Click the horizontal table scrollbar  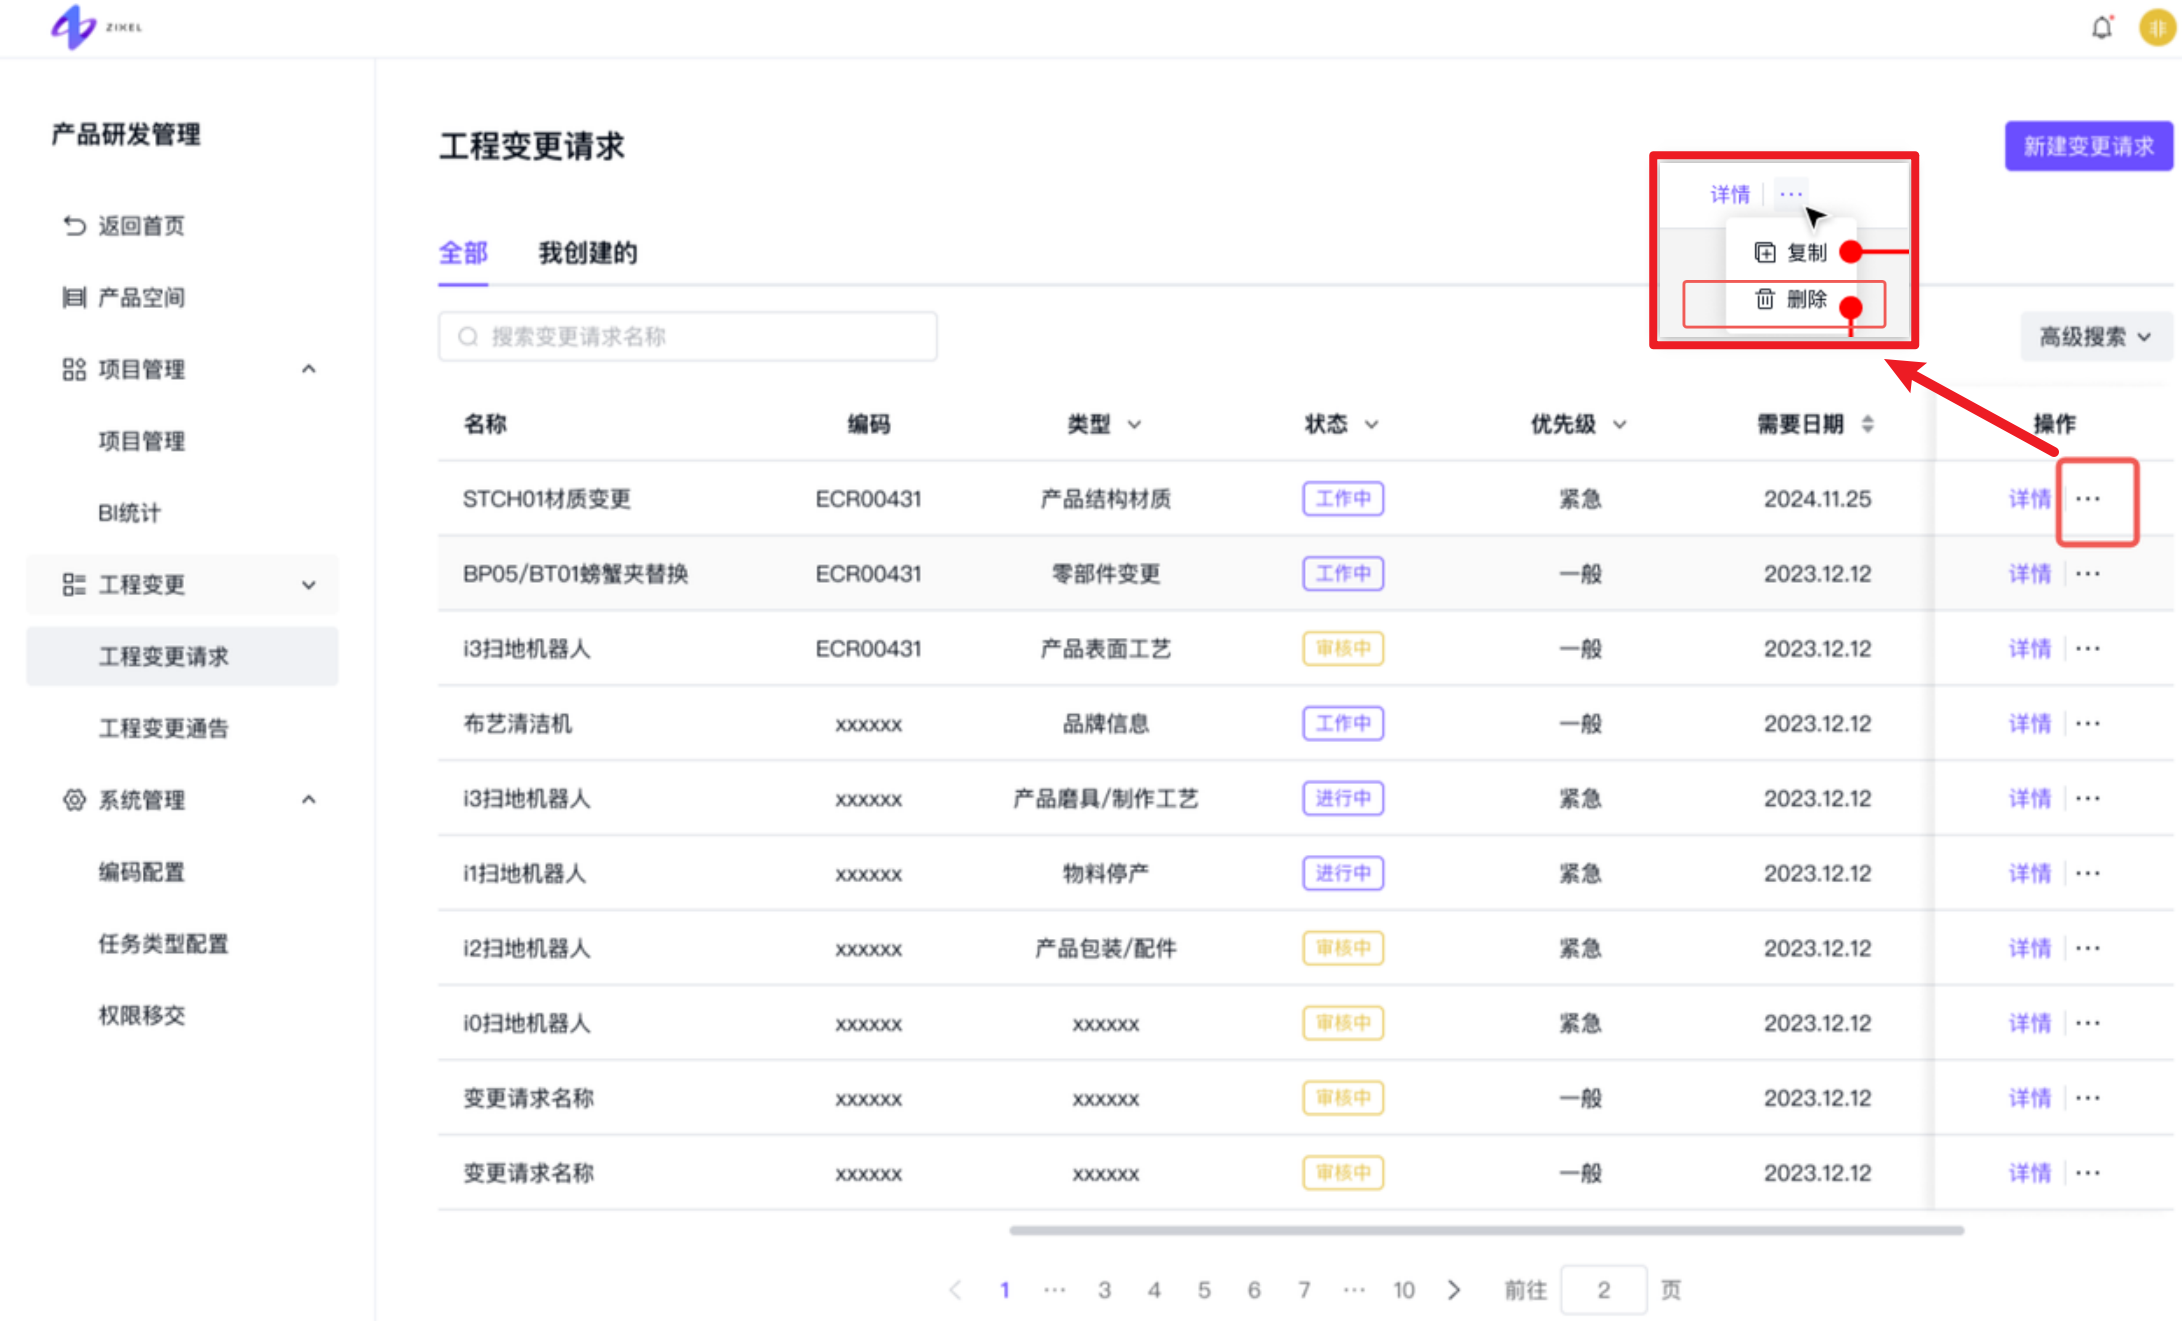coord(1486,1231)
